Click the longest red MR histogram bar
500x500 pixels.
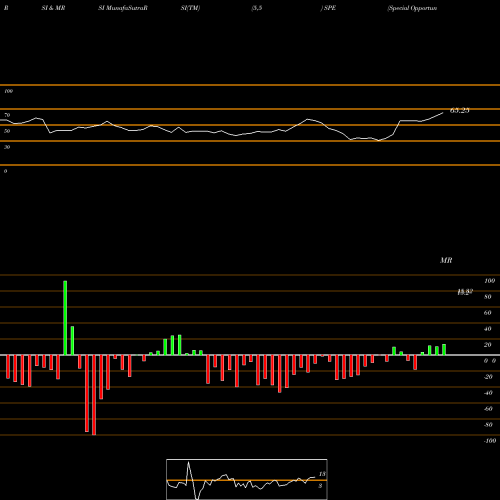pos(94,395)
